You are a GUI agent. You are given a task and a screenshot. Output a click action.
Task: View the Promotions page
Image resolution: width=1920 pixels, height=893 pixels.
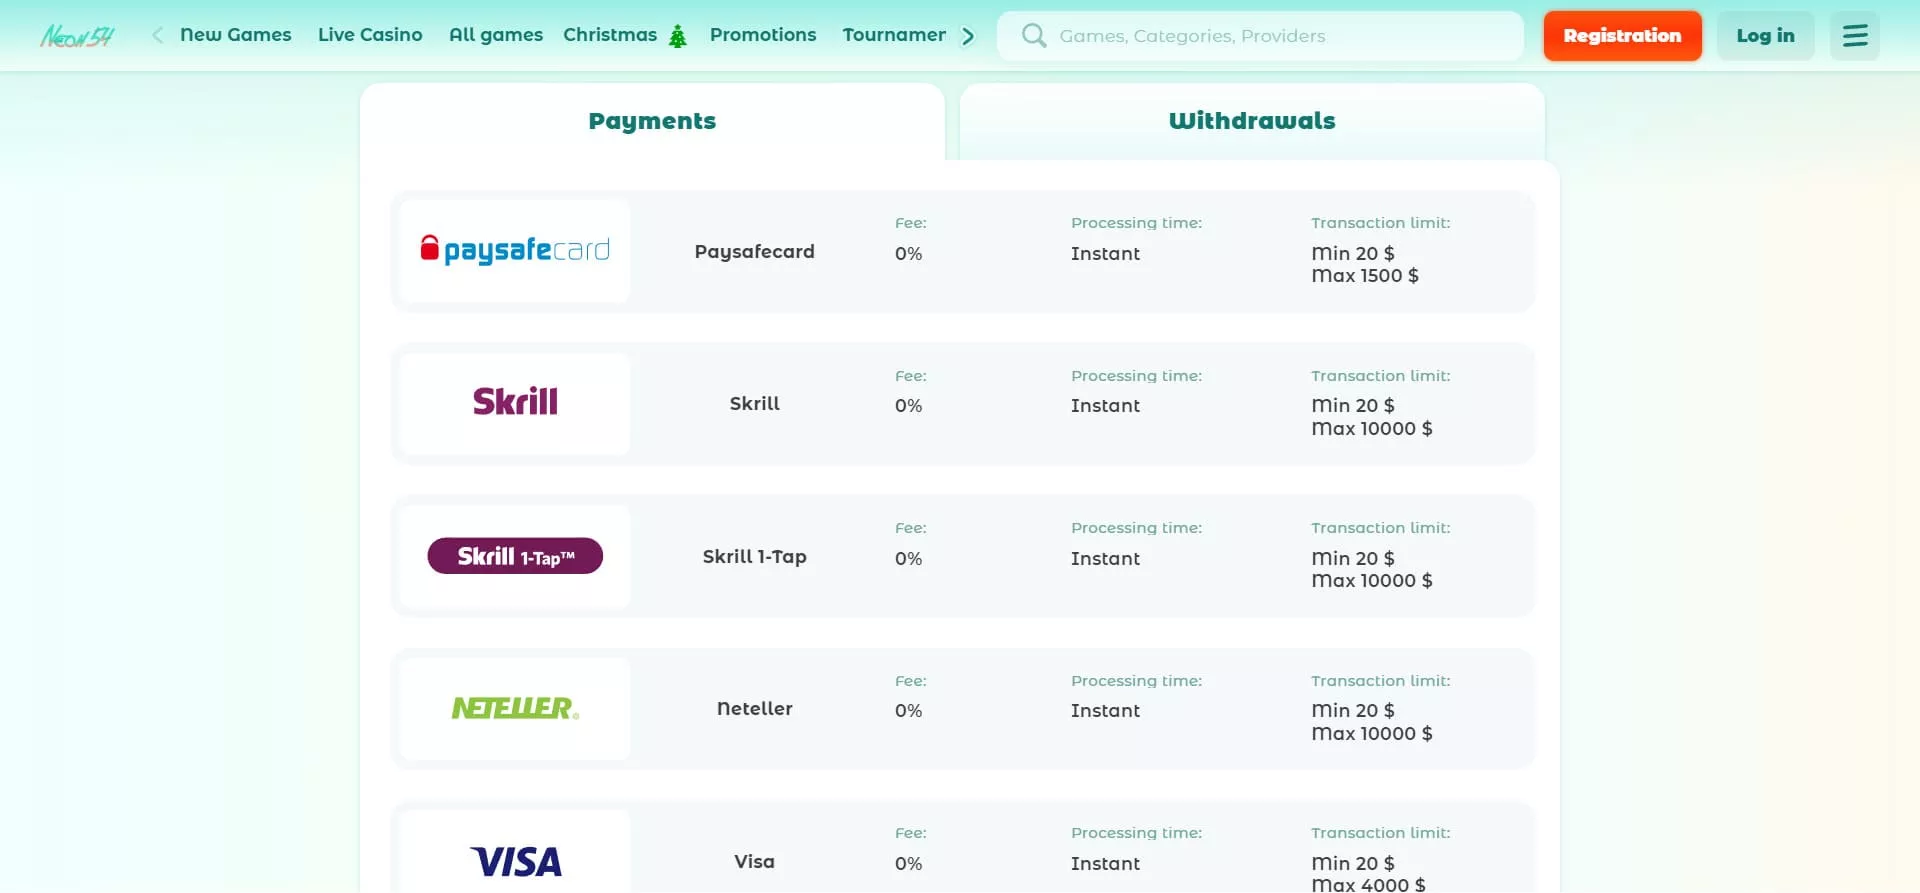pyautogui.click(x=763, y=35)
